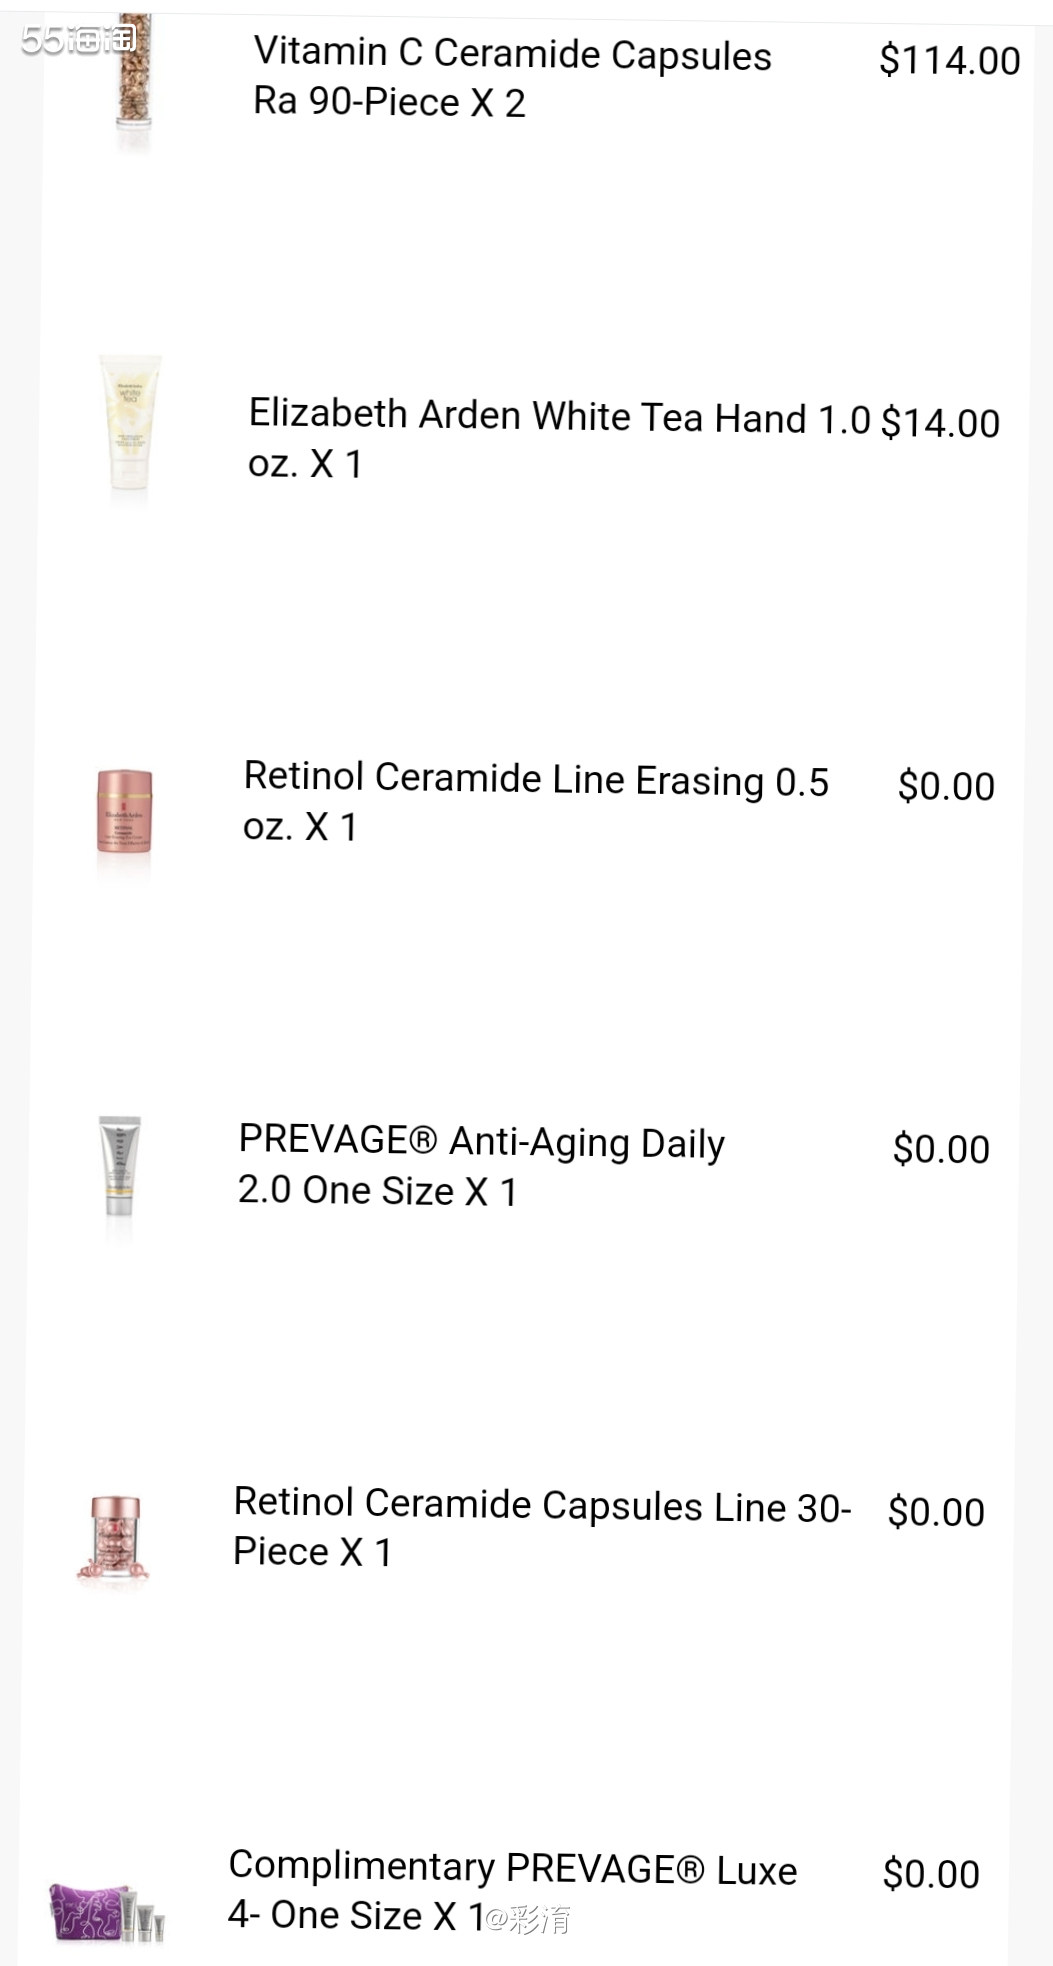Tap the $0.00 price for Retinol Capsules
Image resolution: width=1053 pixels, height=1966 pixels.
(936, 1512)
